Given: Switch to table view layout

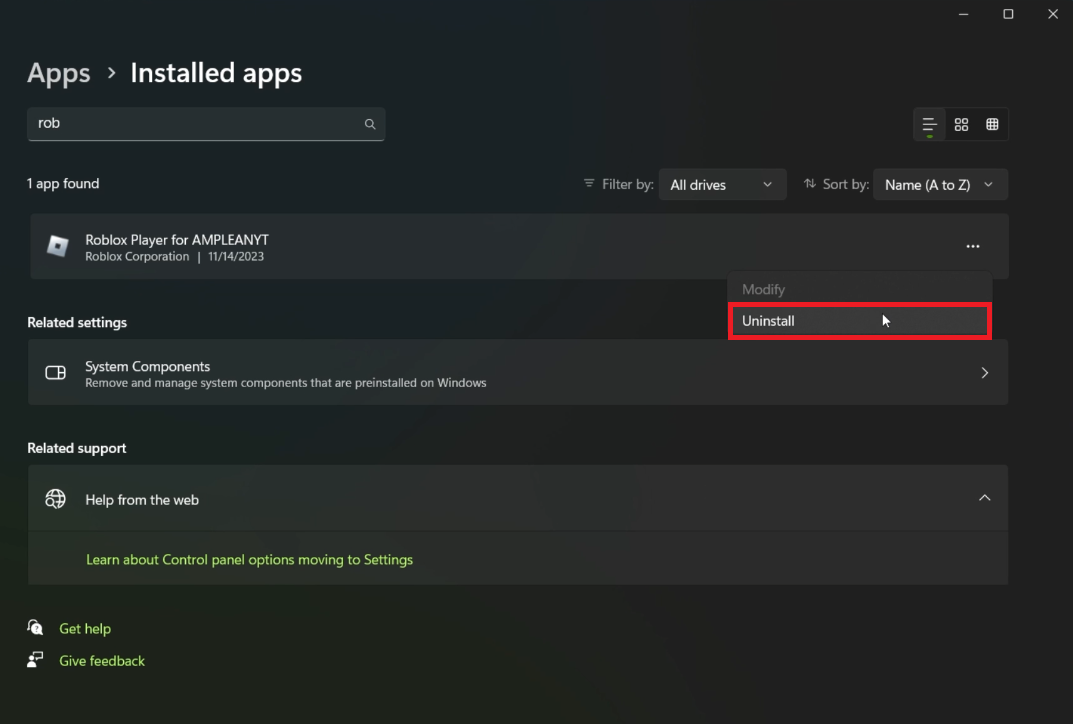Looking at the screenshot, I should (x=992, y=124).
